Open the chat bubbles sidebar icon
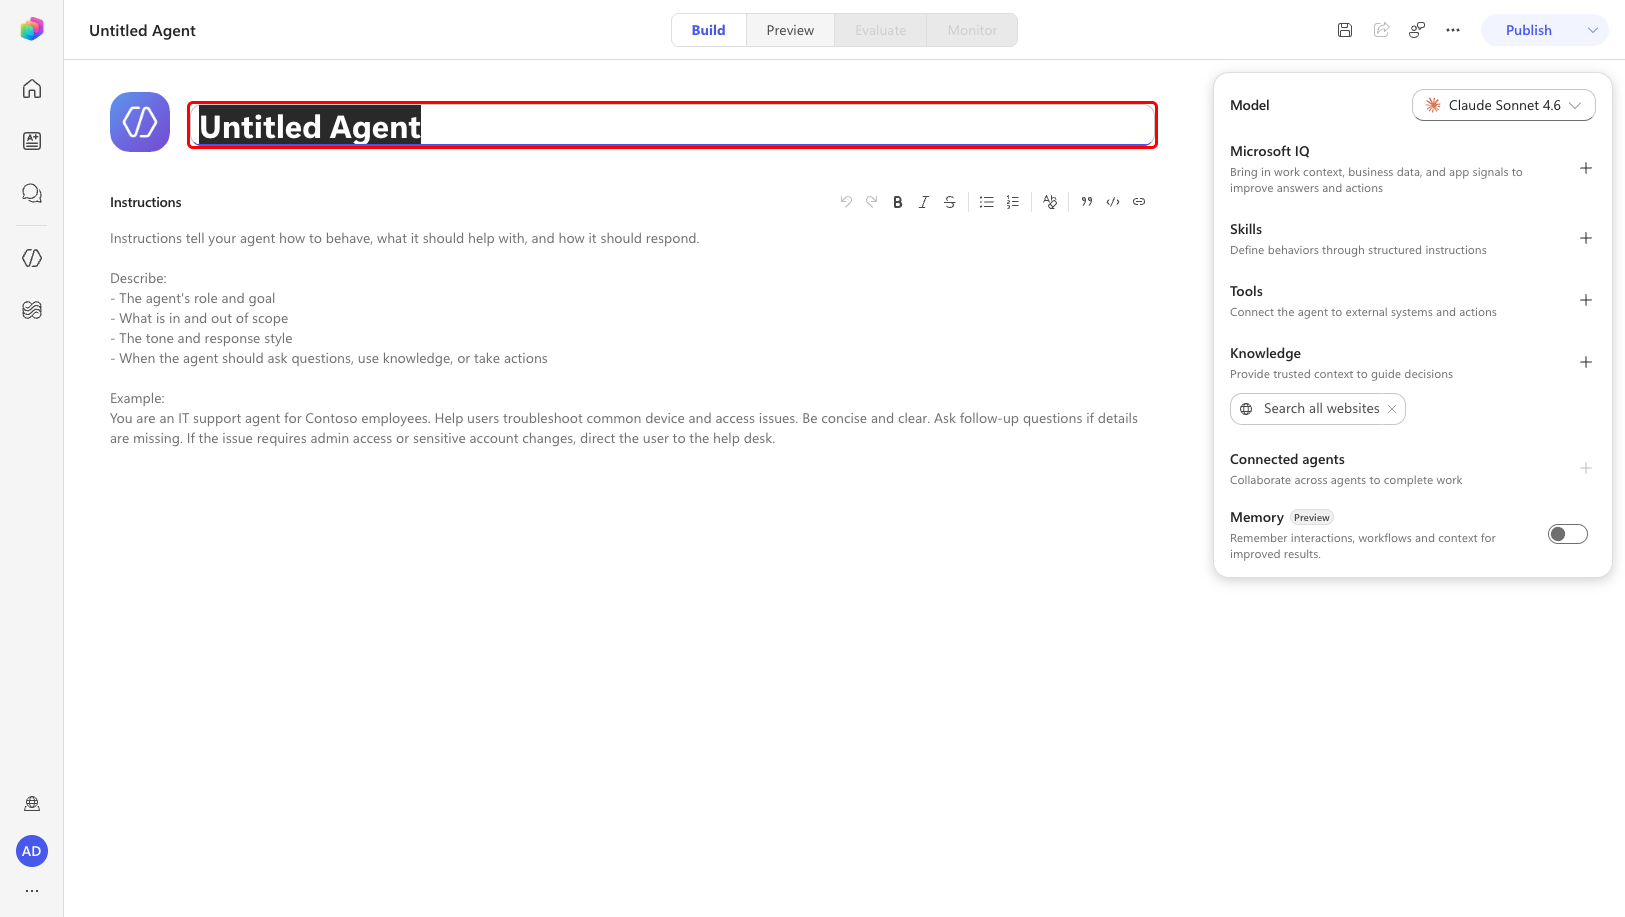1625x917 pixels. [32, 193]
